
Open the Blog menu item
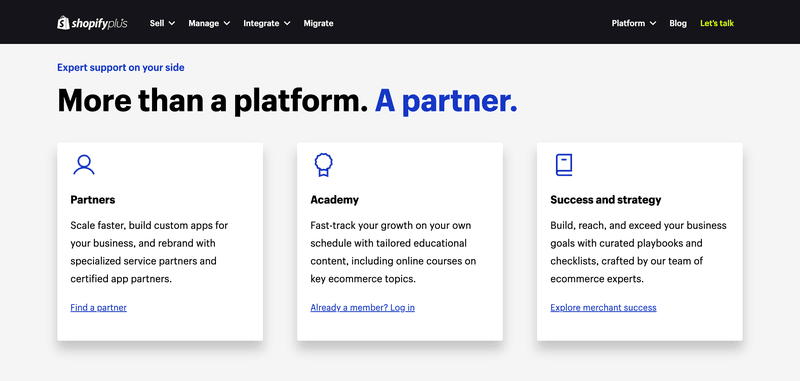point(678,23)
